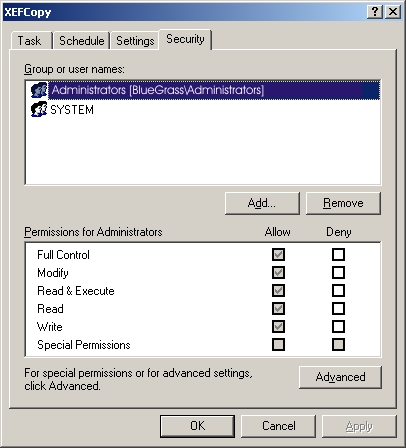Viewport: 406px width, 448px height.
Task: Confirm changes with OK button
Action: click(197, 426)
